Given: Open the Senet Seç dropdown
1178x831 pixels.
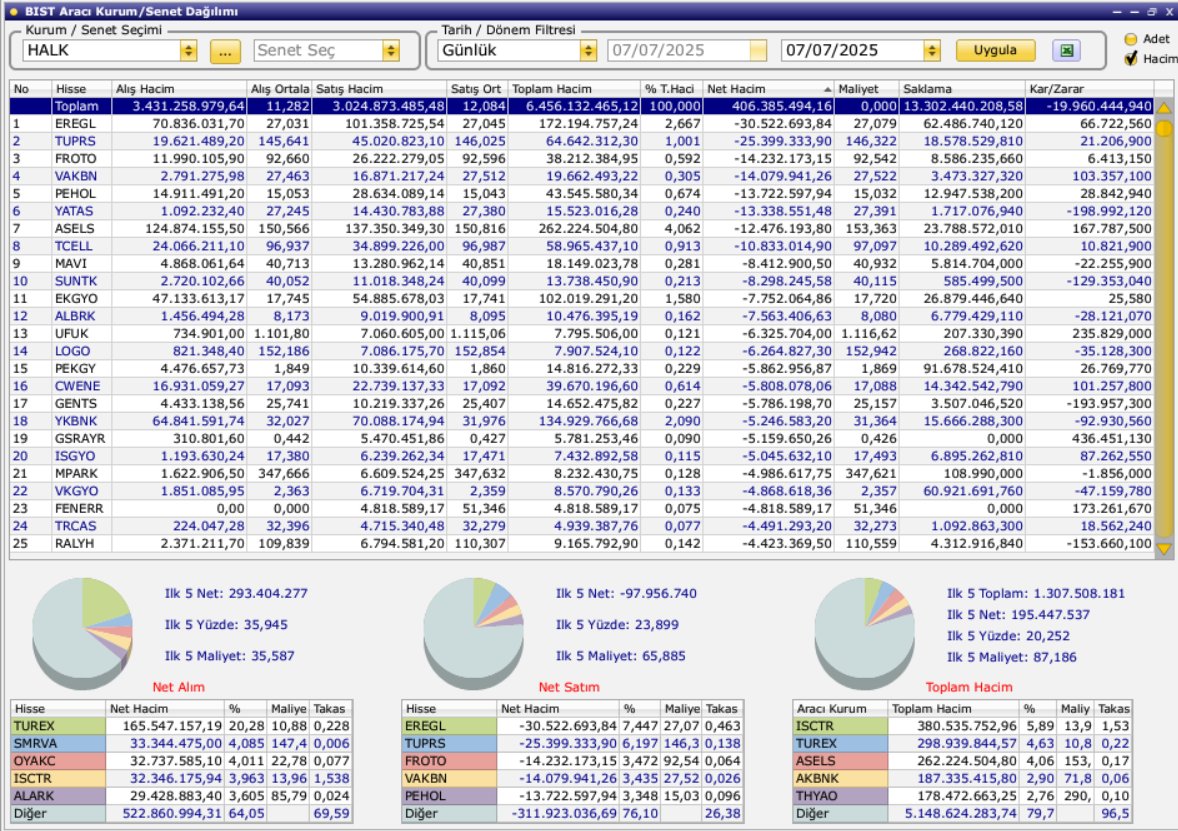Looking at the screenshot, I should click(391, 50).
